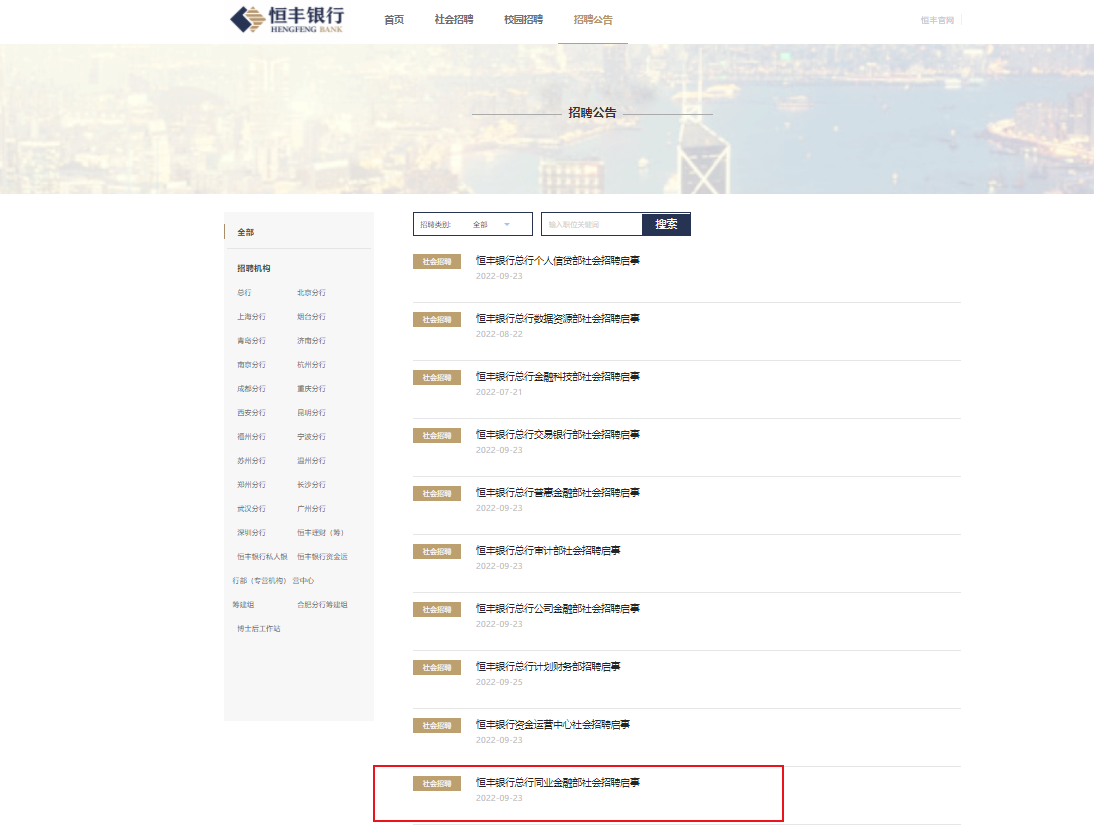Select 杭州分行 in the sidebar

coord(311,365)
